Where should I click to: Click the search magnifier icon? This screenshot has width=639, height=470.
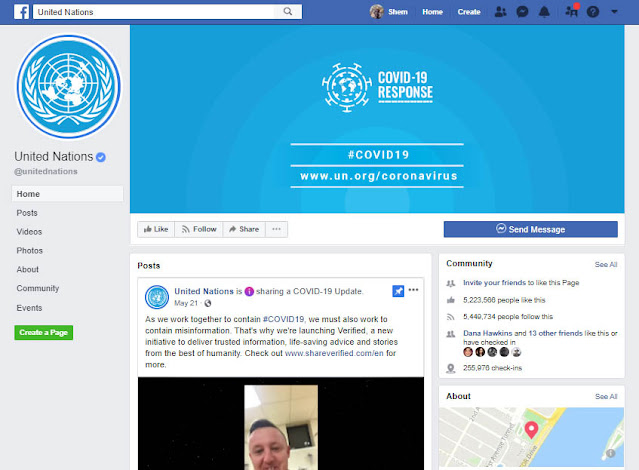click(288, 11)
